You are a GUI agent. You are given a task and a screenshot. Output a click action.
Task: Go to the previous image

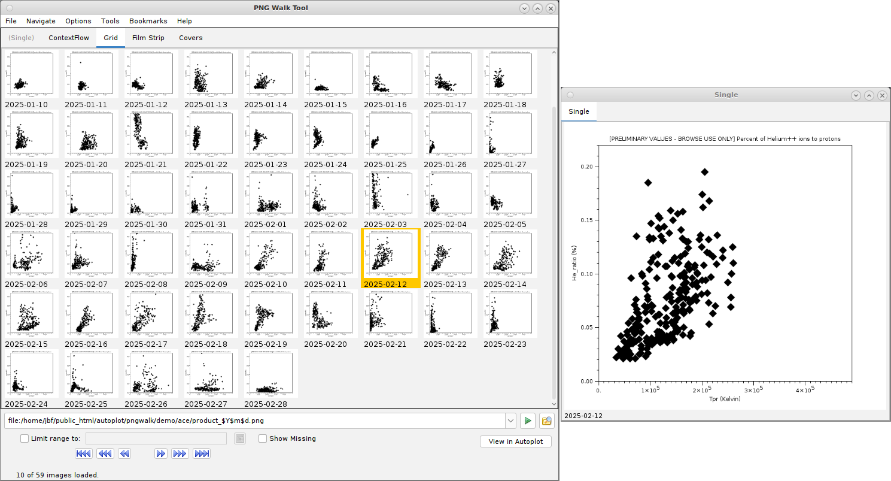coord(125,454)
